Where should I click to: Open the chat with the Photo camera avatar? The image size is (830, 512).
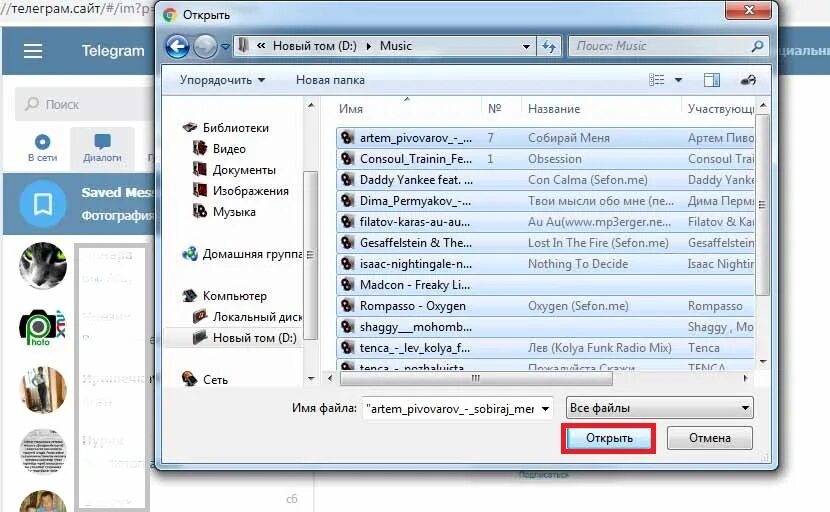point(43,327)
